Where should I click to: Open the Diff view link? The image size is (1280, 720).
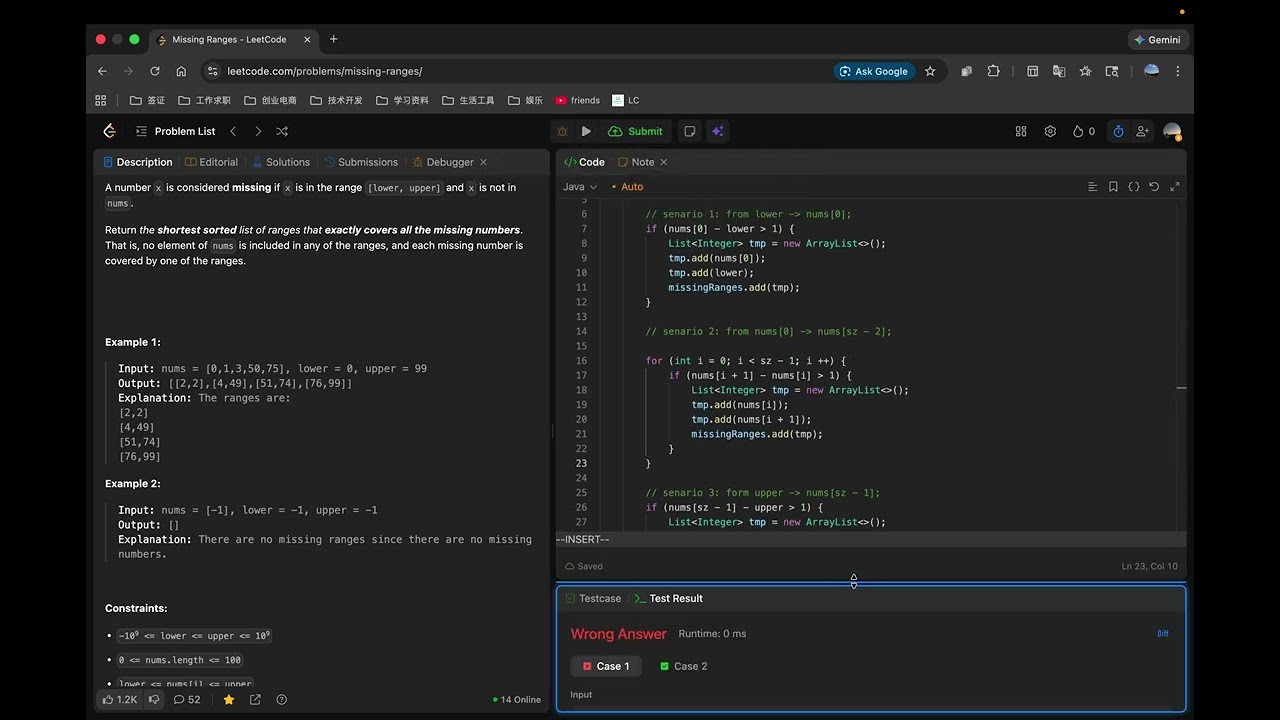coord(1163,633)
